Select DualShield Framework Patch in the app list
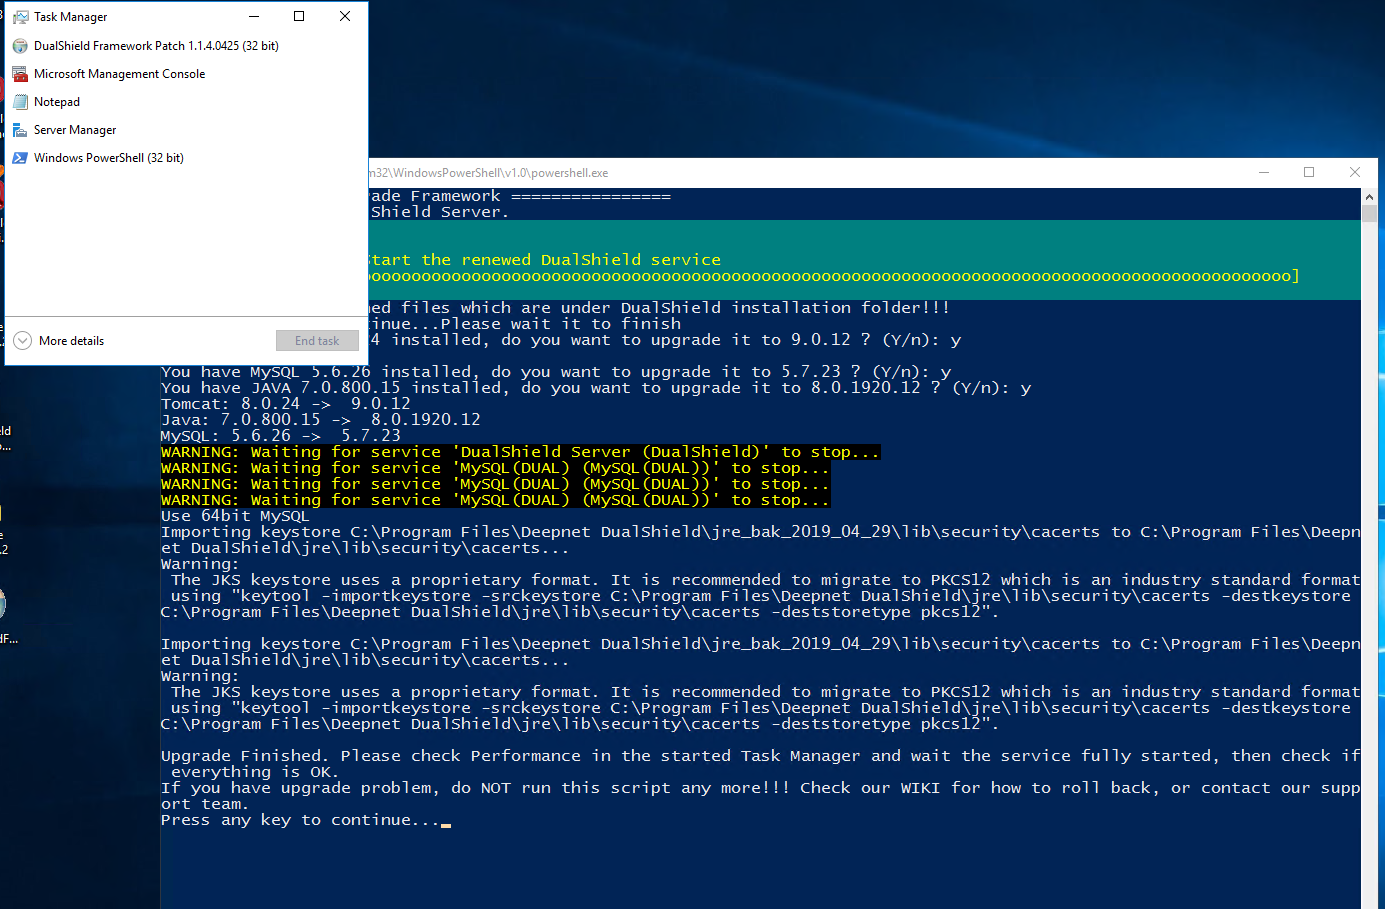Viewport: 1385px width, 909px height. coord(155,46)
